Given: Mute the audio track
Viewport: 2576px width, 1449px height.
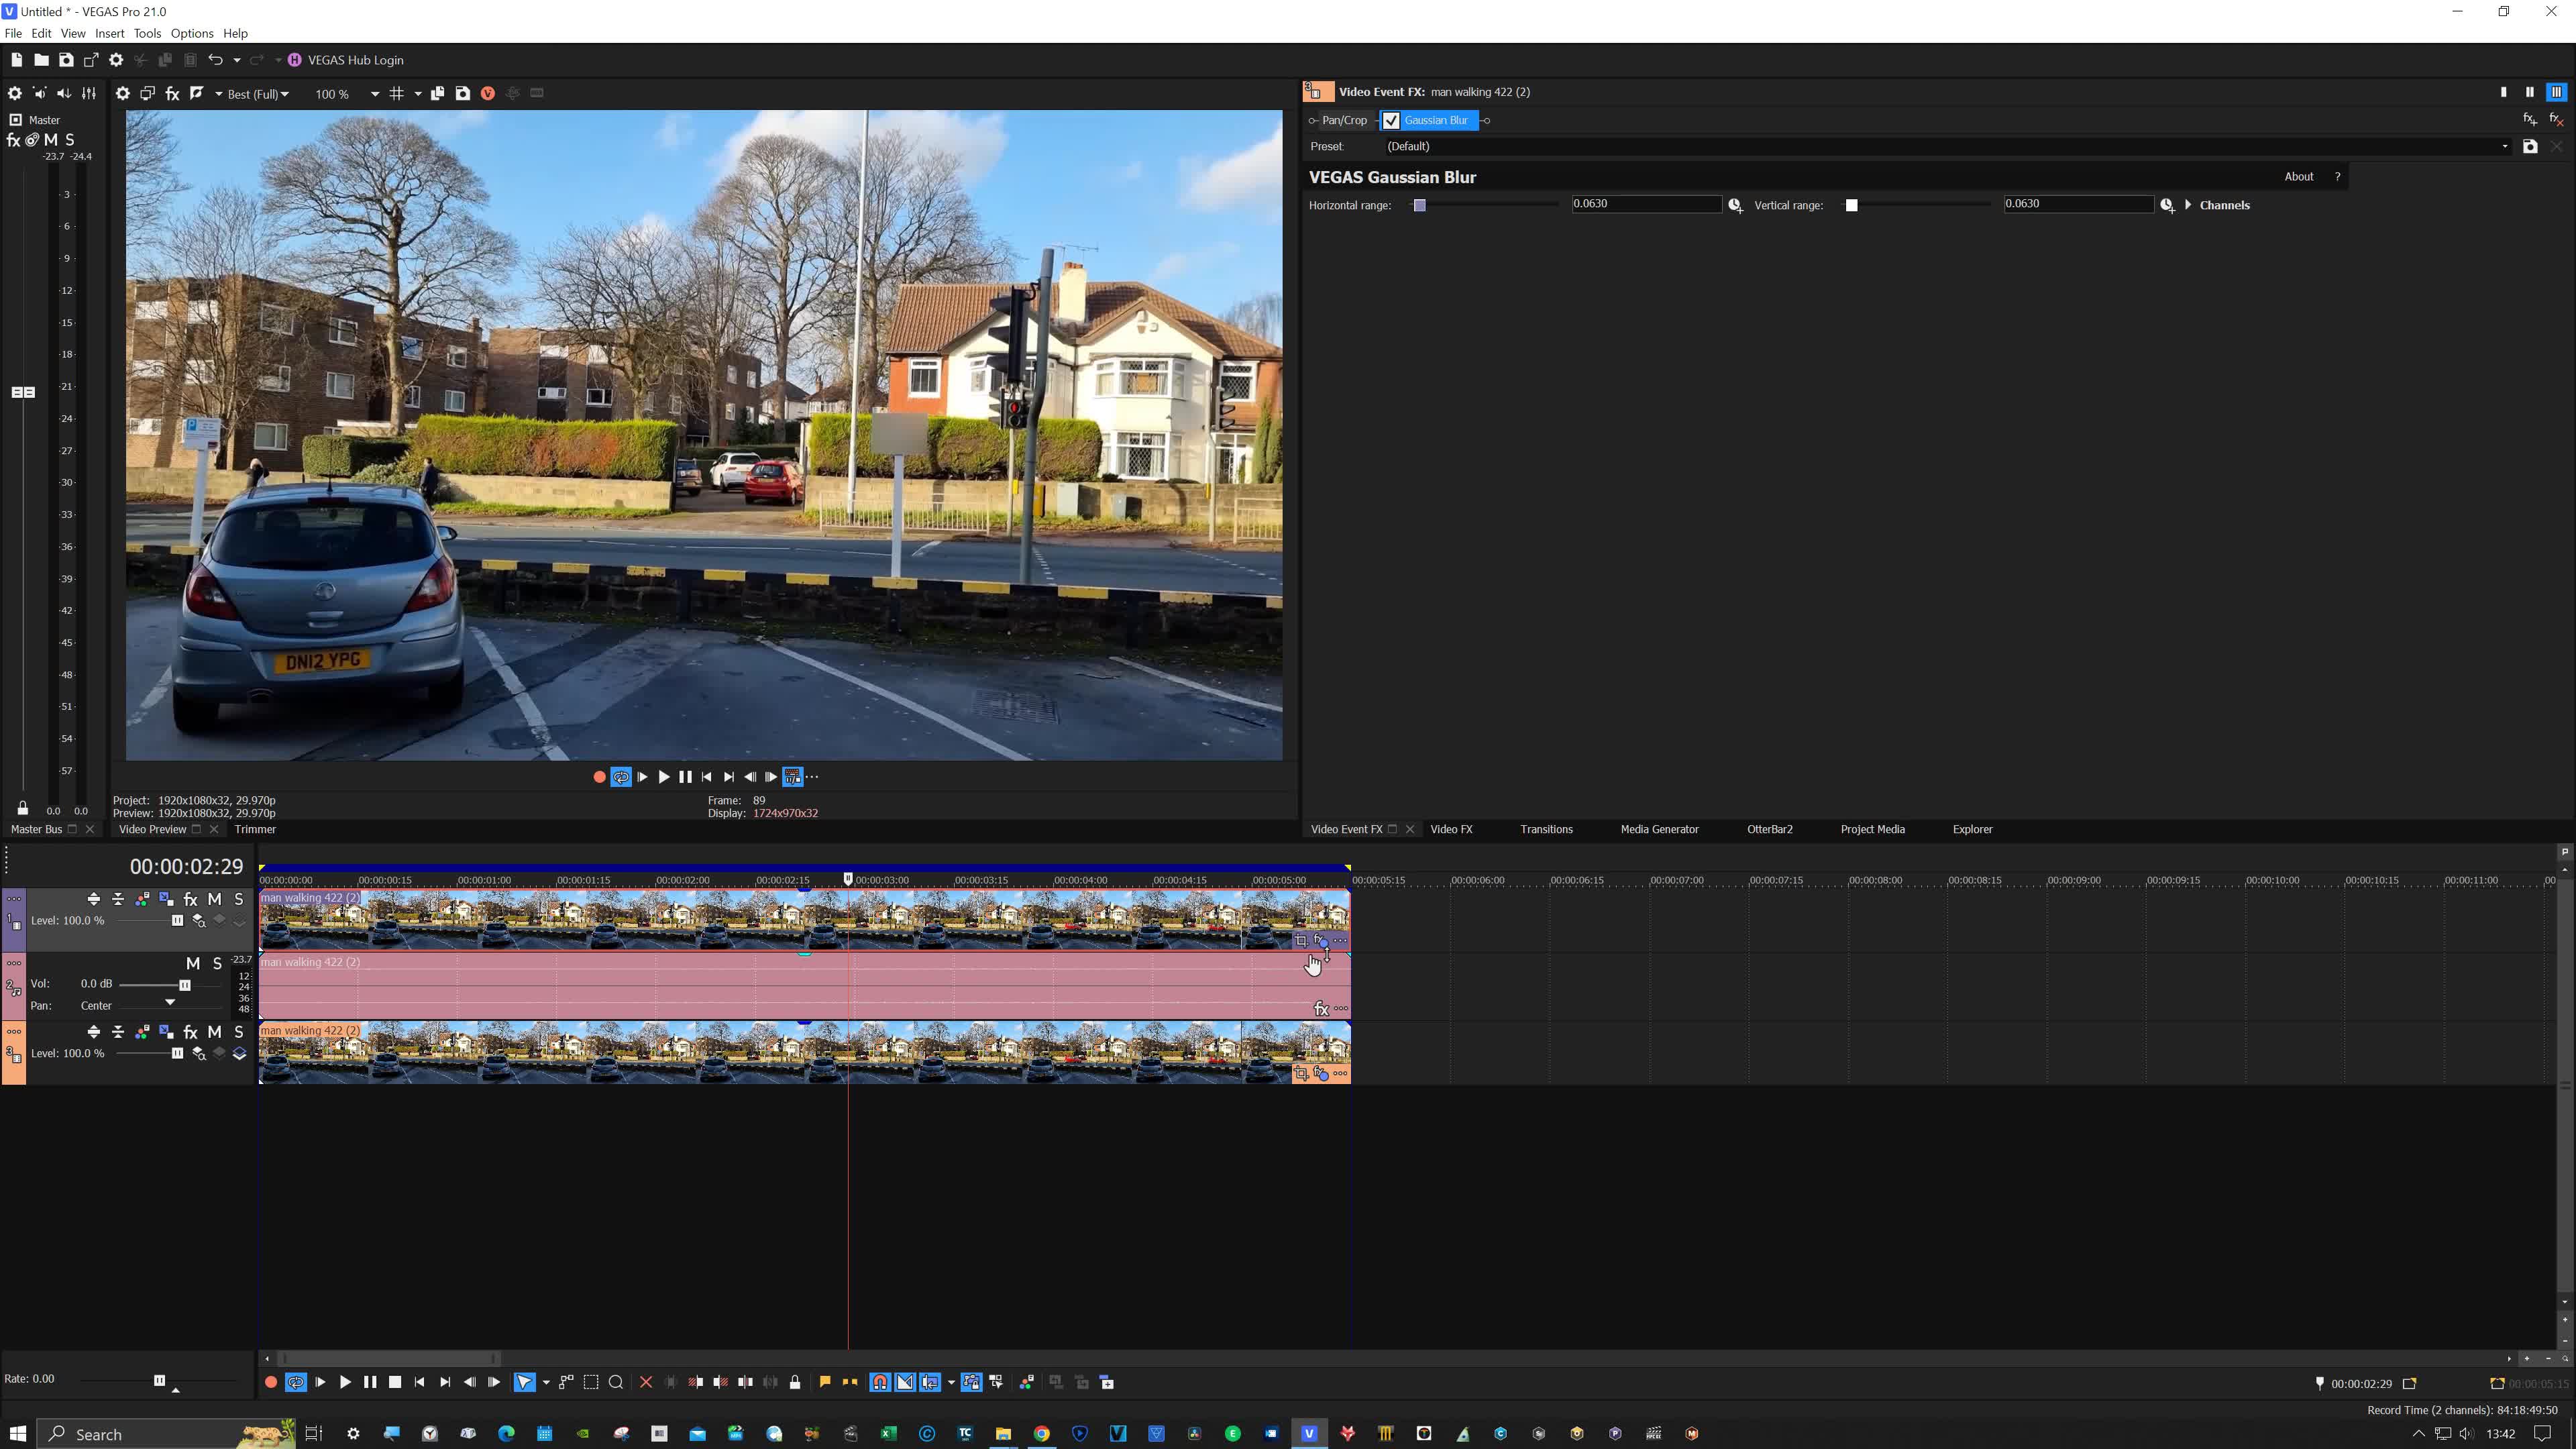Looking at the screenshot, I should (192, 963).
